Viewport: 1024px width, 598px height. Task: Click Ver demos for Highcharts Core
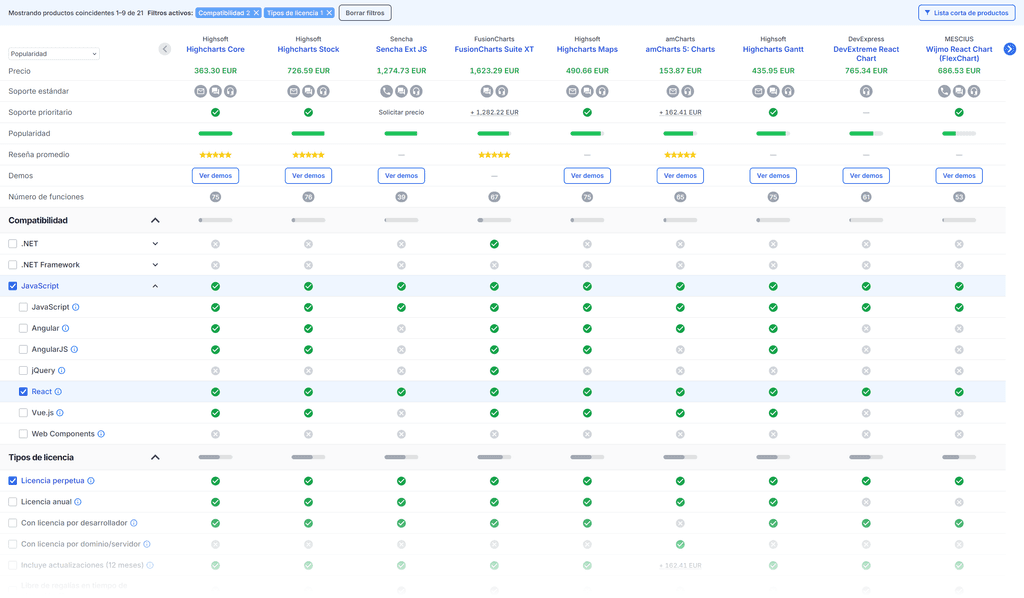pyautogui.click(x=216, y=176)
